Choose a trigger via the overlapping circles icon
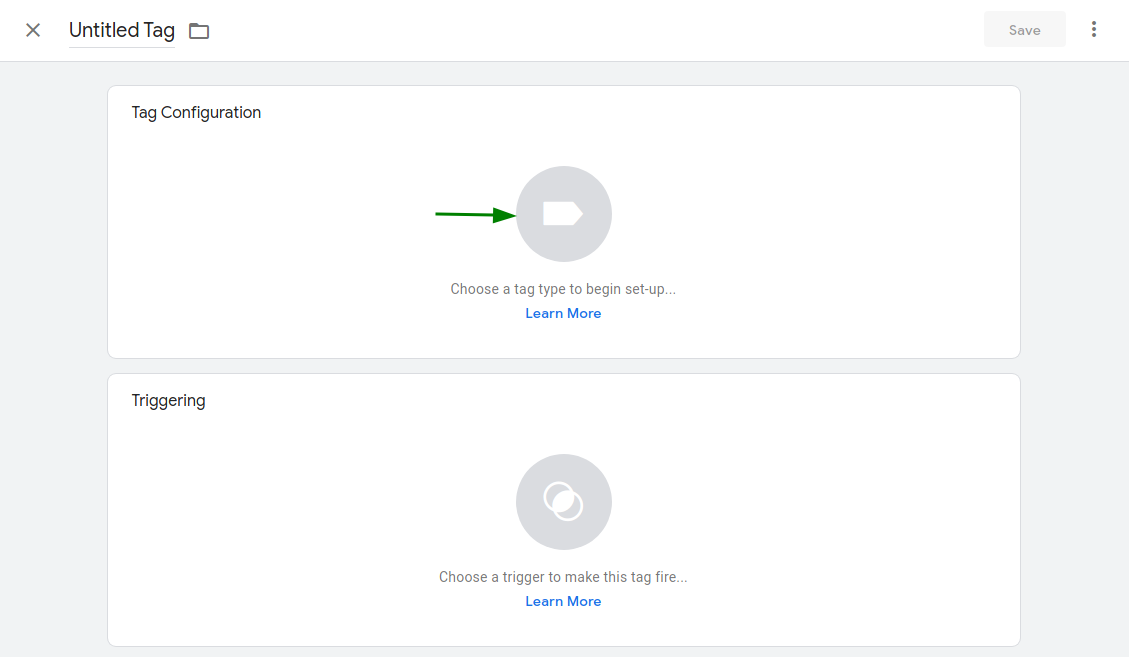 [x=564, y=501]
